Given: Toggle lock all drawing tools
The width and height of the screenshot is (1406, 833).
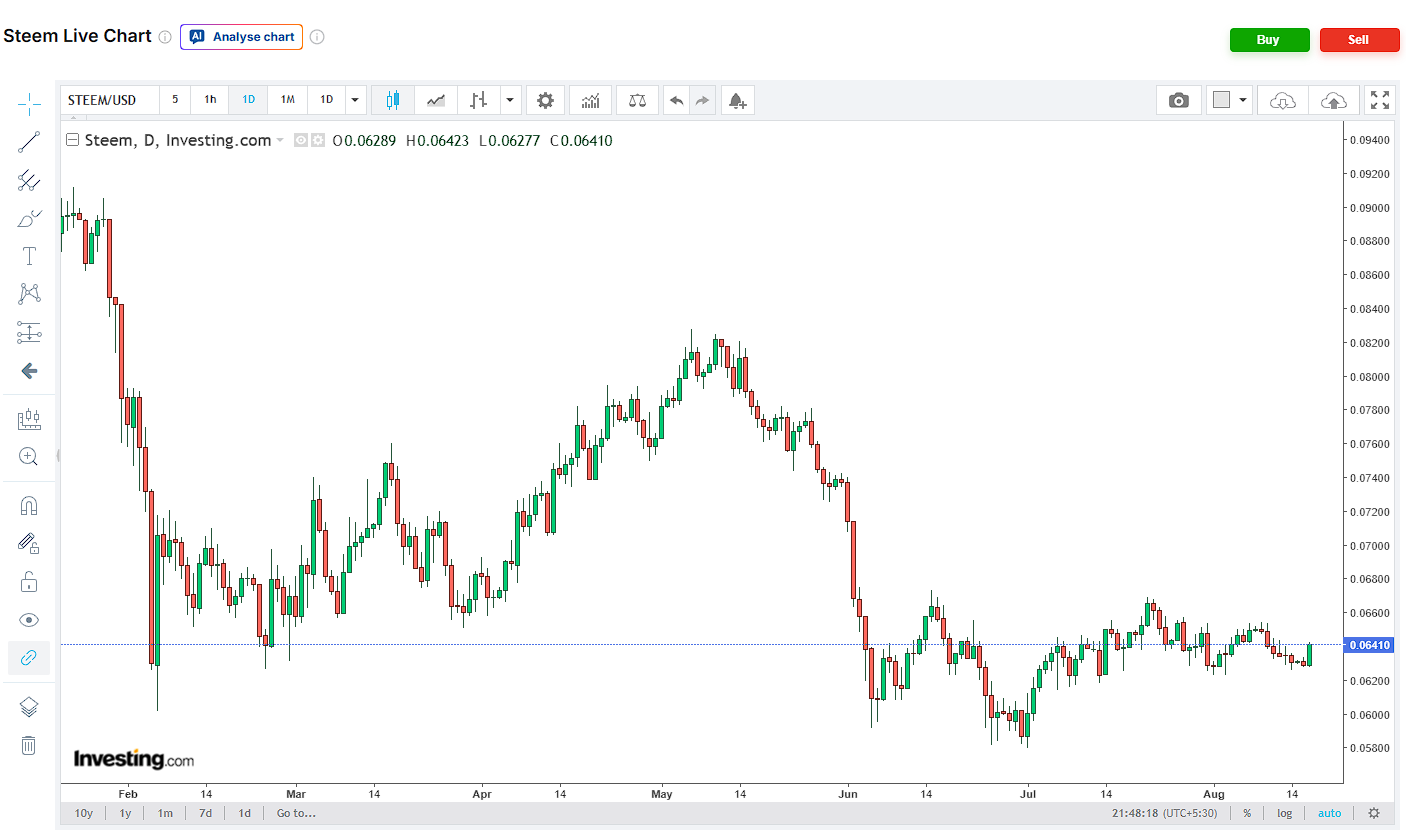Looking at the screenshot, I should (x=29, y=581).
